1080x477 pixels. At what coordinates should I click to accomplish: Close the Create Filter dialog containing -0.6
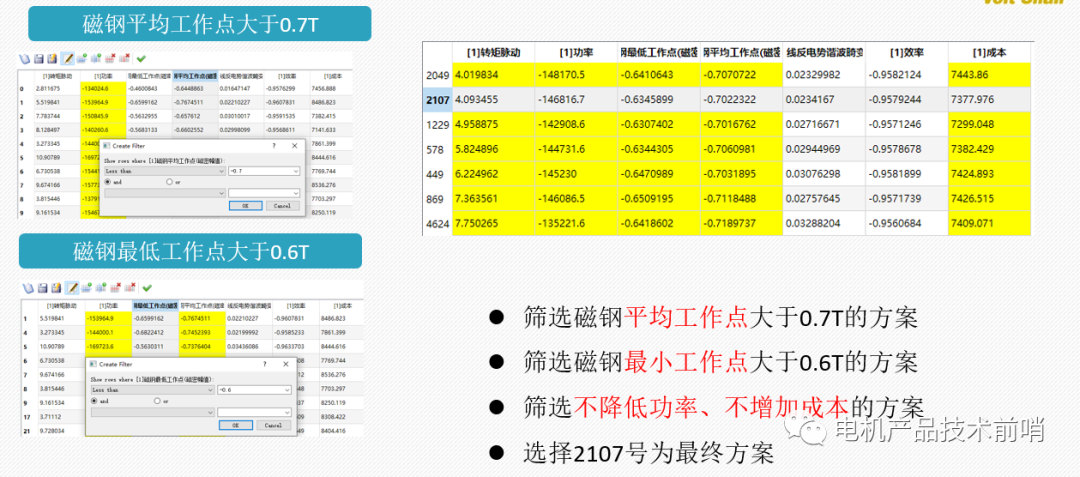pyautogui.click(x=286, y=364)
